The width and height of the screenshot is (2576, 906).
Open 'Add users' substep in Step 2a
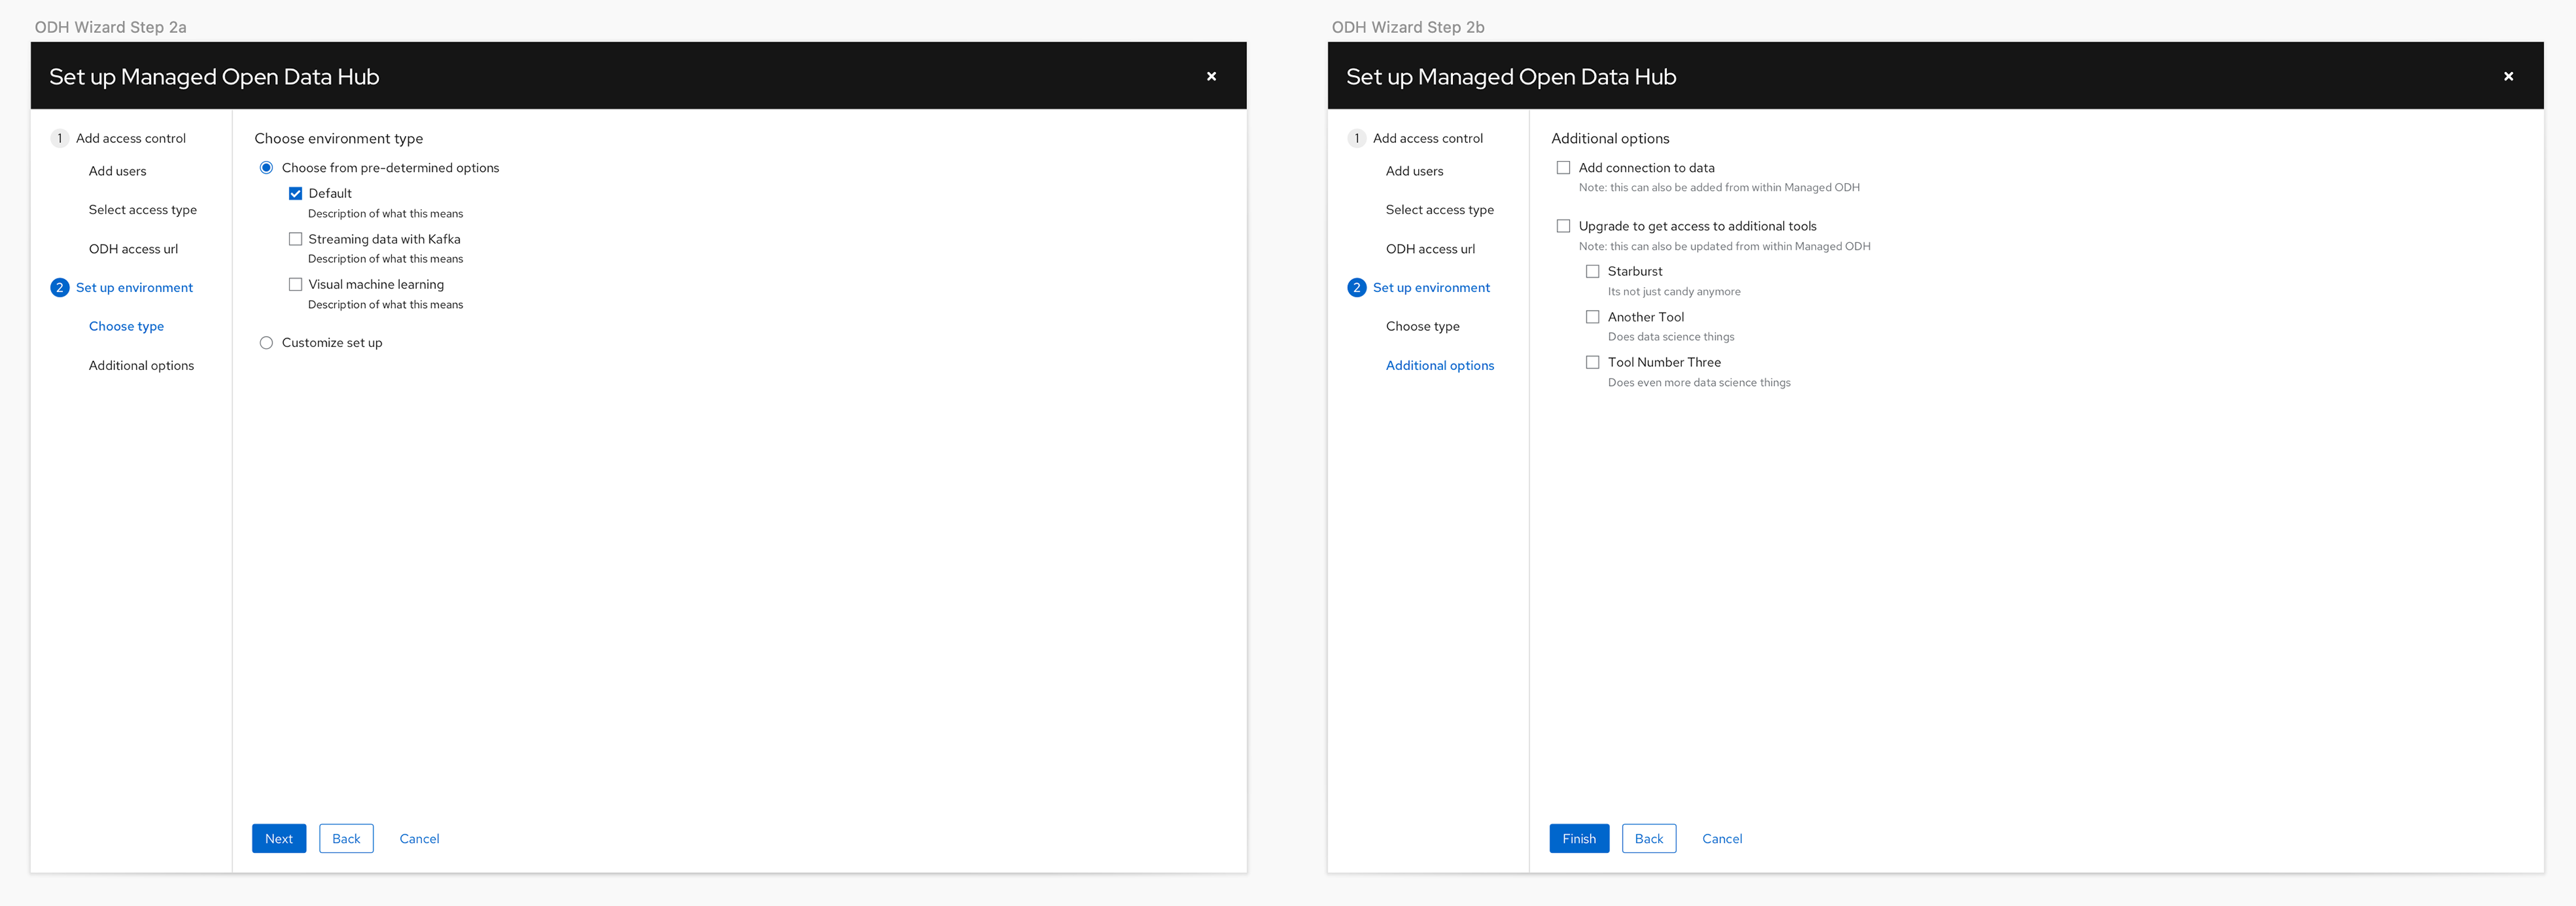coord(117,171)
